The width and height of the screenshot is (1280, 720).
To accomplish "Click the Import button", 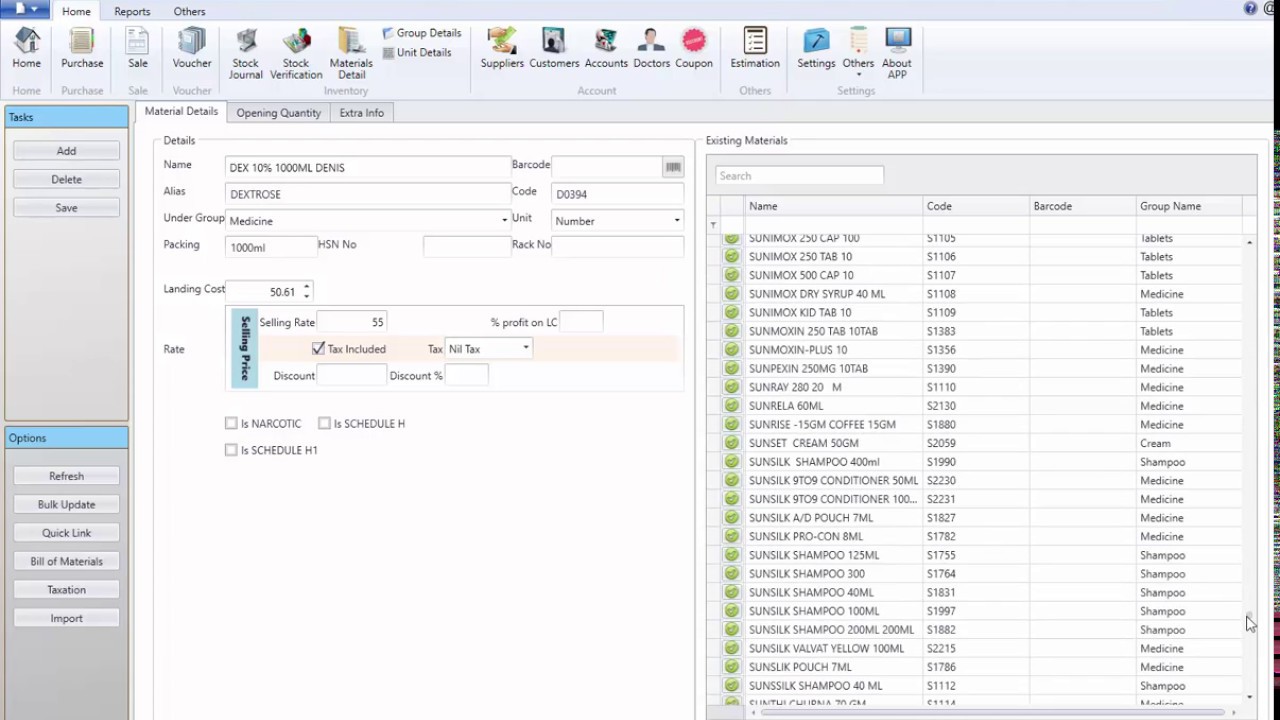I will click(x=66, y=618).
